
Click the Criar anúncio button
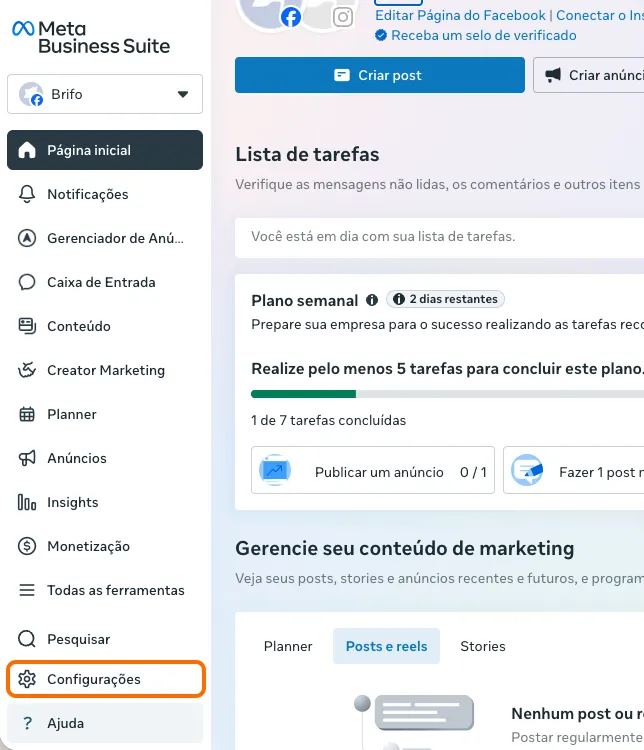pos(589,75)
